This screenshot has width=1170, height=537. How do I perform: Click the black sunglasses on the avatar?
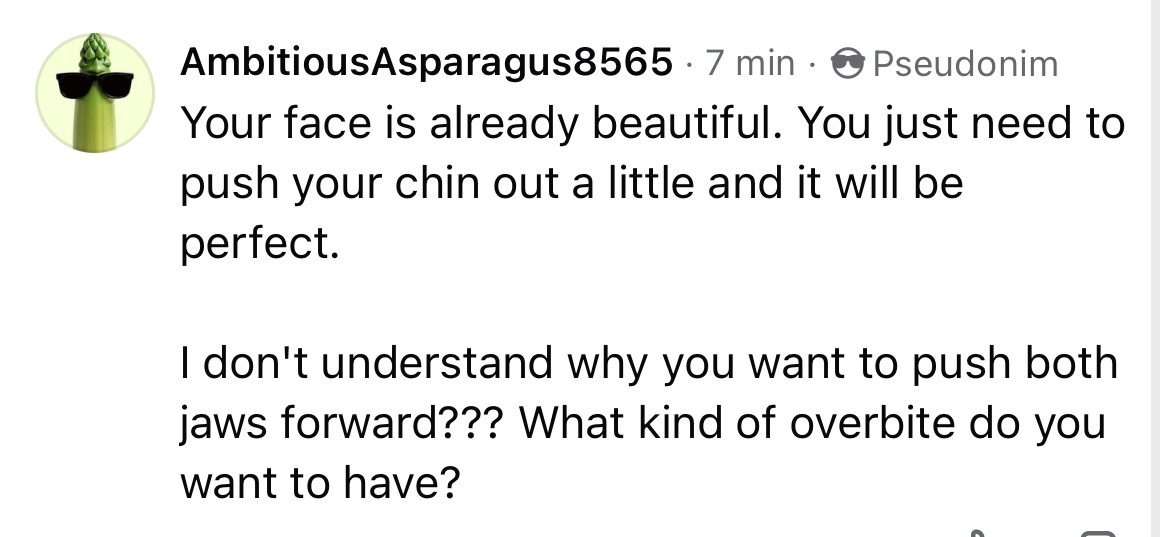pyautogui.click(x=95, y=84)
